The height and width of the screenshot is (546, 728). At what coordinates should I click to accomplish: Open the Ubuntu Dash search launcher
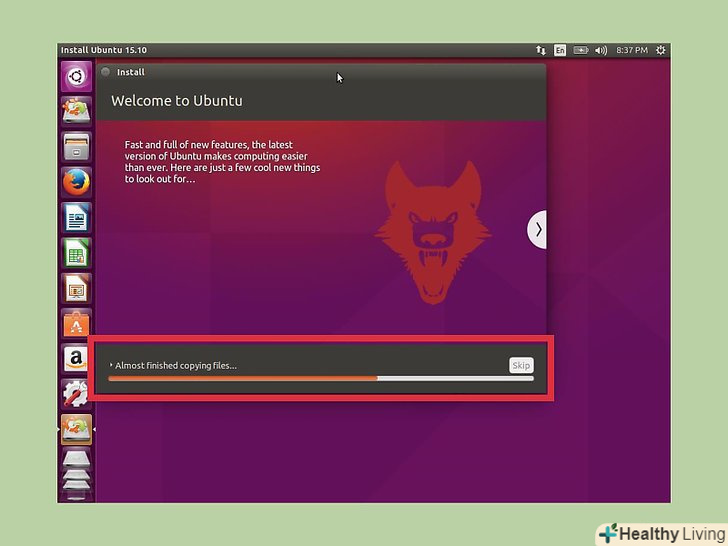pyautogui.click(x=76, y=76)
